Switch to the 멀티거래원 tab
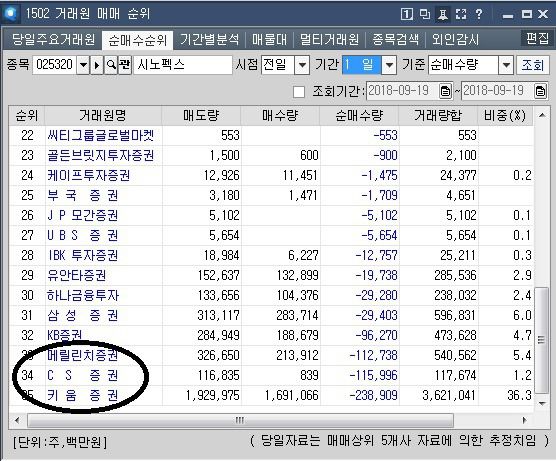 [x=329, y=39]
